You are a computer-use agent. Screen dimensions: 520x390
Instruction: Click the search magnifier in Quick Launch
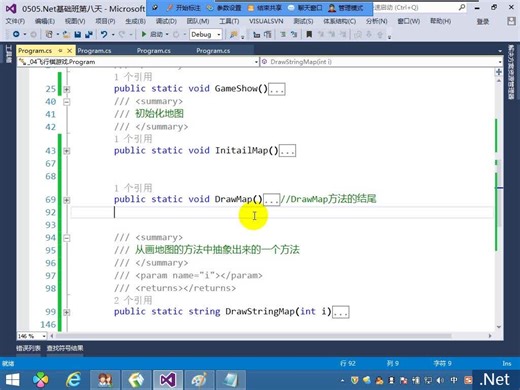click(462, 7)
